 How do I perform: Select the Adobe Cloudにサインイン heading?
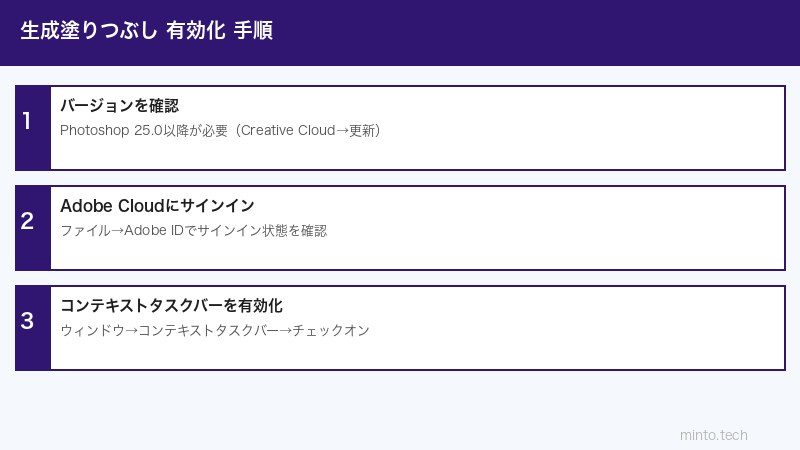click(x=157, y=205)
